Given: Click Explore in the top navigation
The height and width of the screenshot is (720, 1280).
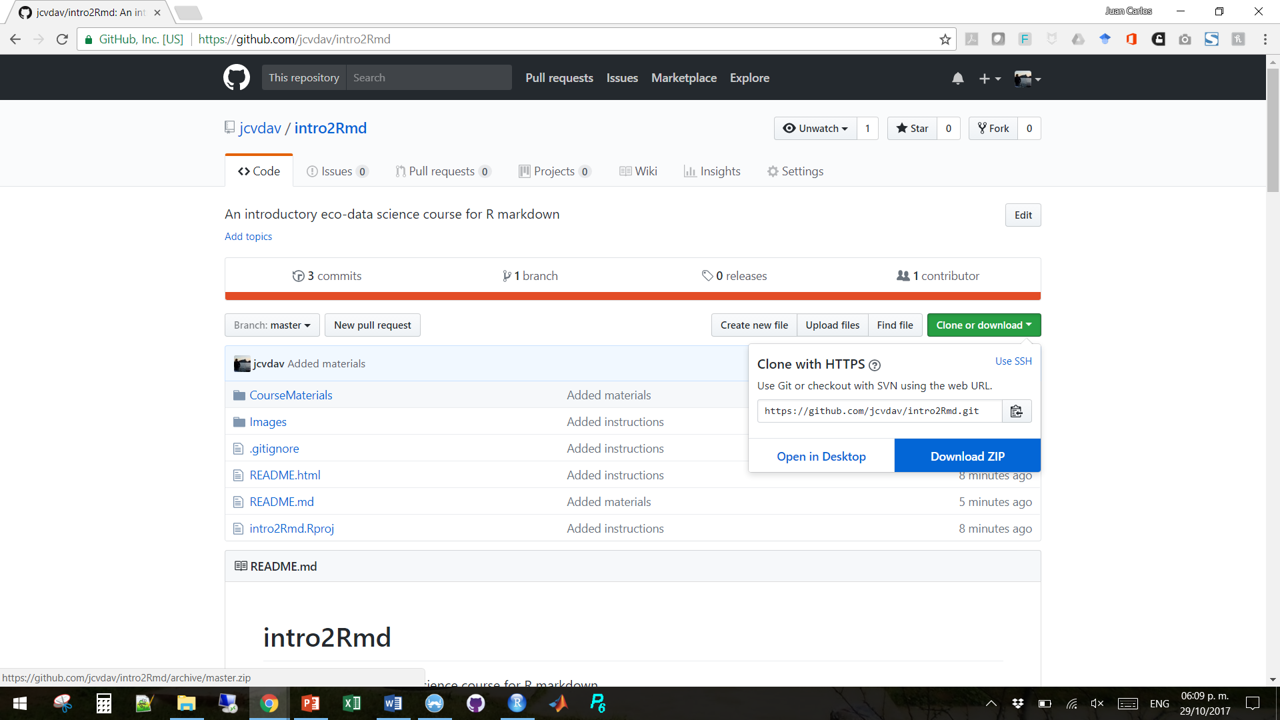Looking at the screenshot, I should [x=750, y=78].
